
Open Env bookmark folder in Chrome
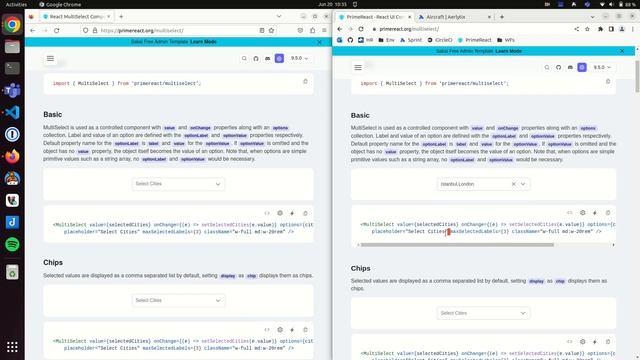coord(387,40)
